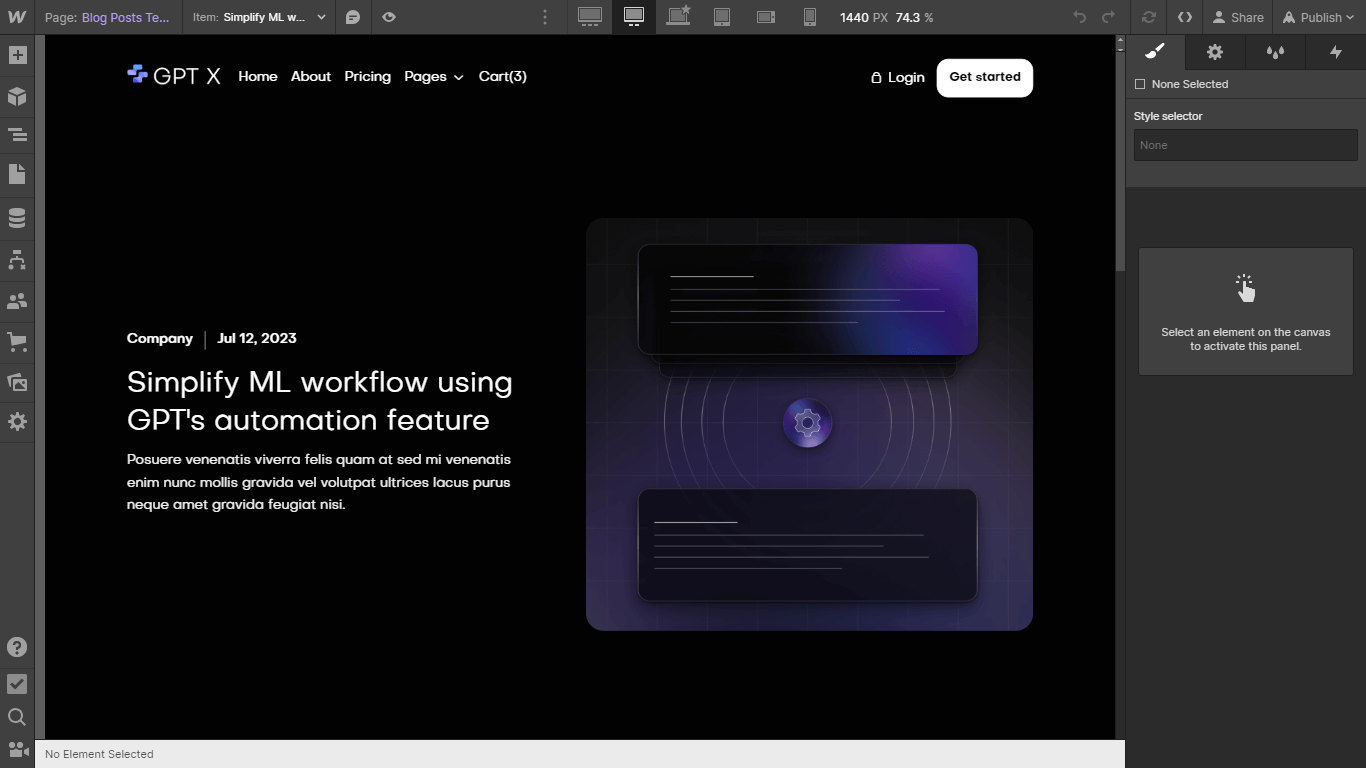Open the Navigator panel
The width and height of the screenshot is (1366, 768).
(17, 133)
